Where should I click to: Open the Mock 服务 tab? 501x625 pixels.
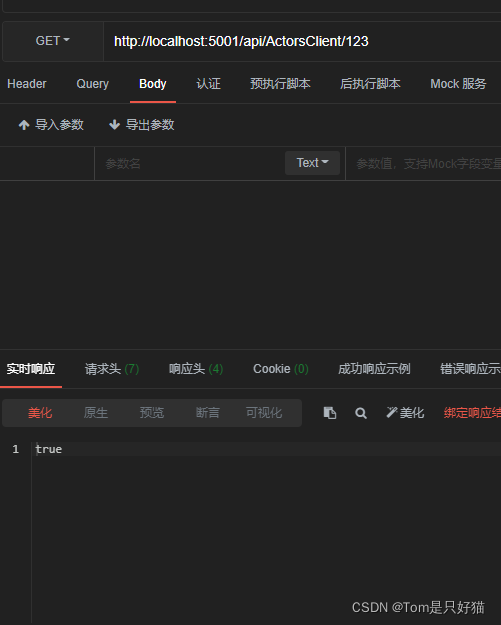pyautogui.click(x=458, y=84)
